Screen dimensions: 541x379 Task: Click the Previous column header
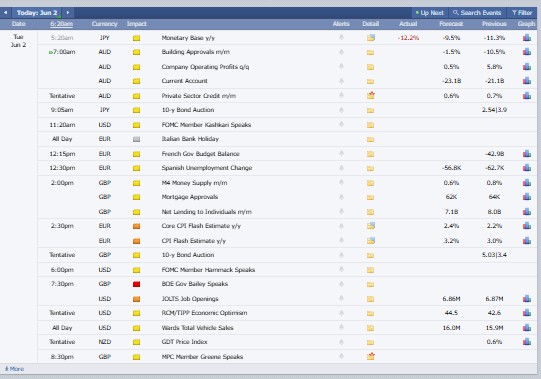pos(494,24)
